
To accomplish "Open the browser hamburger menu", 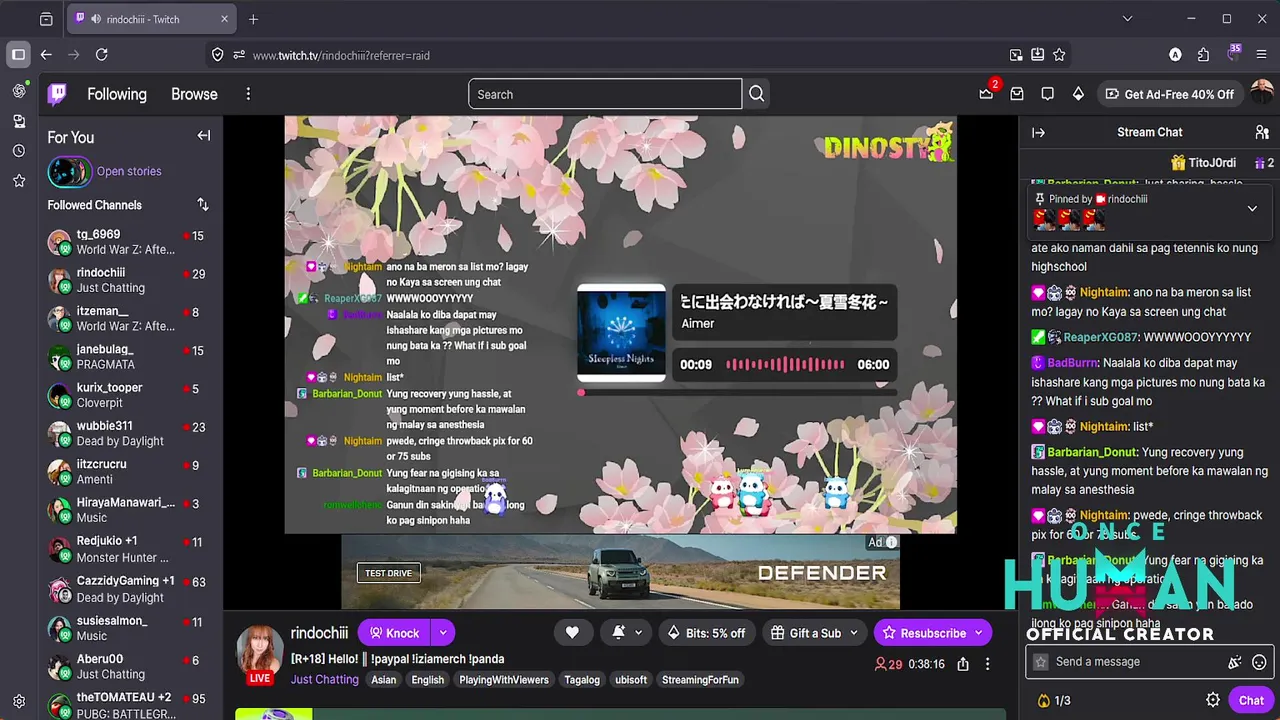I will coord(1261,55).
